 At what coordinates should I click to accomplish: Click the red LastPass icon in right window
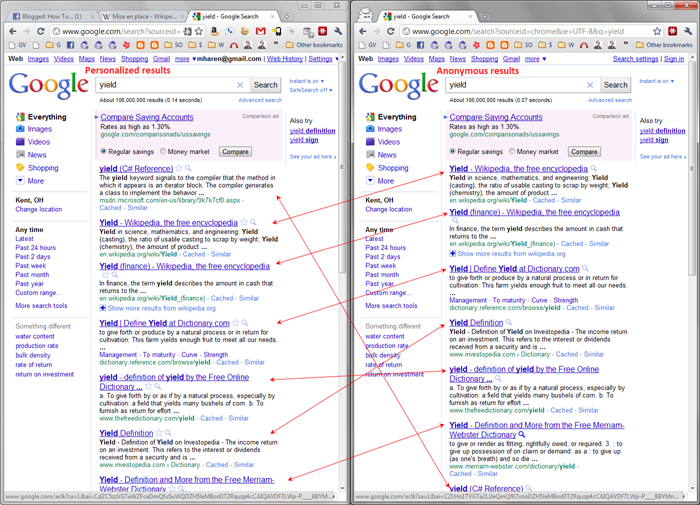(672, 31)
